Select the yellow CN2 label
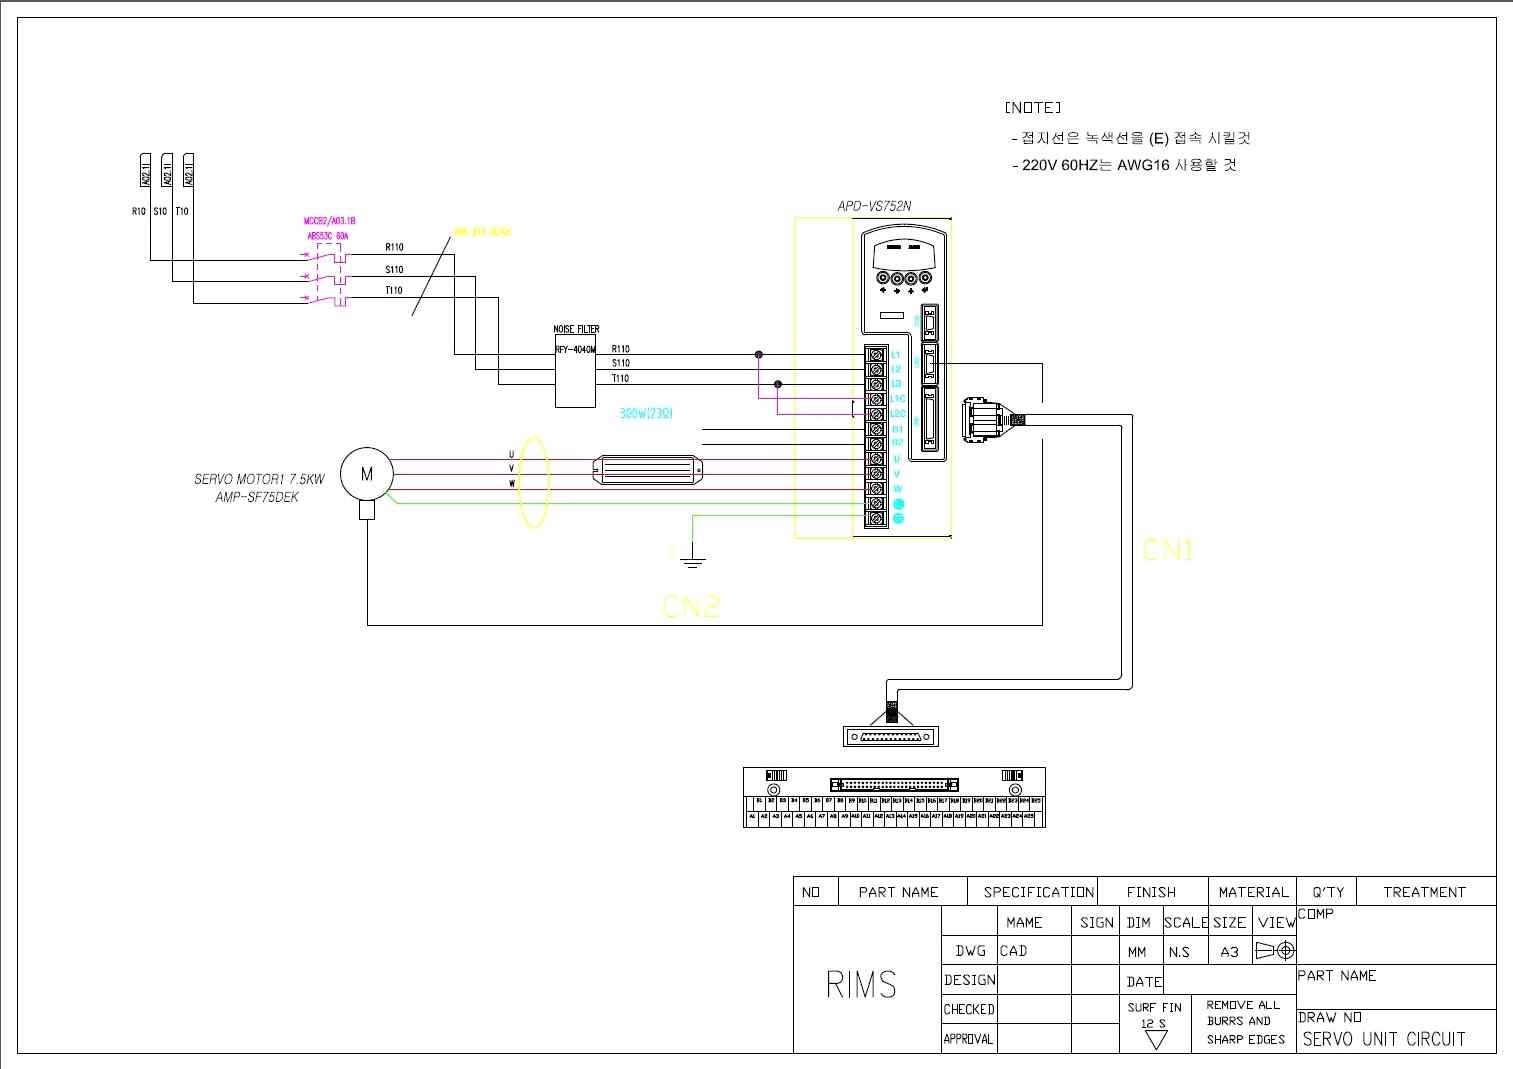Image resolution: width=1513 pixels, height=1069 pixels. tap(691, 605)
